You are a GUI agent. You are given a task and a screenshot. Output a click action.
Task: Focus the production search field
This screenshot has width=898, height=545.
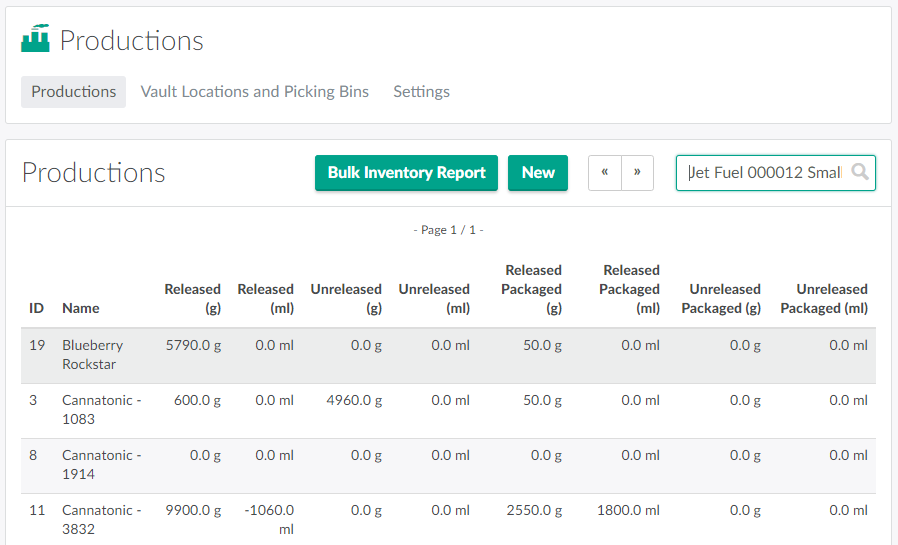pyautogui.click(x=763, y=172)
